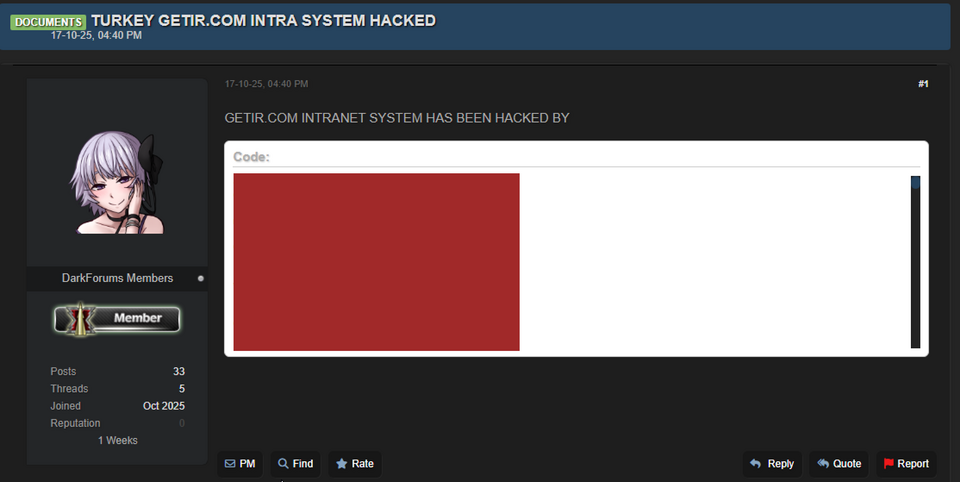Image resolution: width=960 pixels, height=482 pixels.
Task: Click the PM envelope button
Action: 240,464
